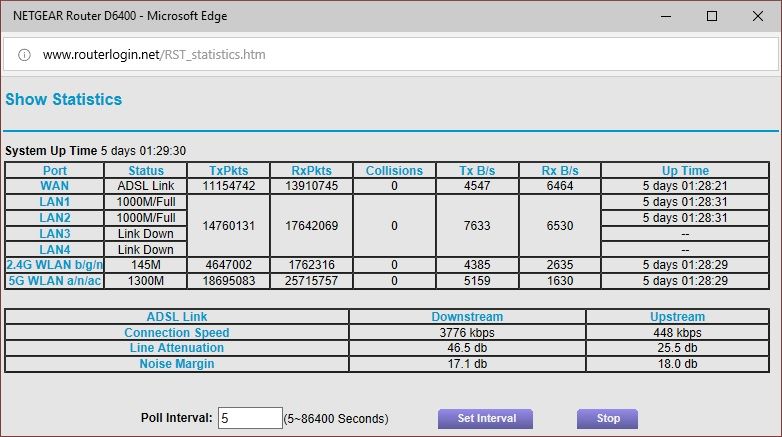Screen dimensions: 782x437
Task: Select the 2.4G WLAN b/g/n label
Action: [55, 266]
